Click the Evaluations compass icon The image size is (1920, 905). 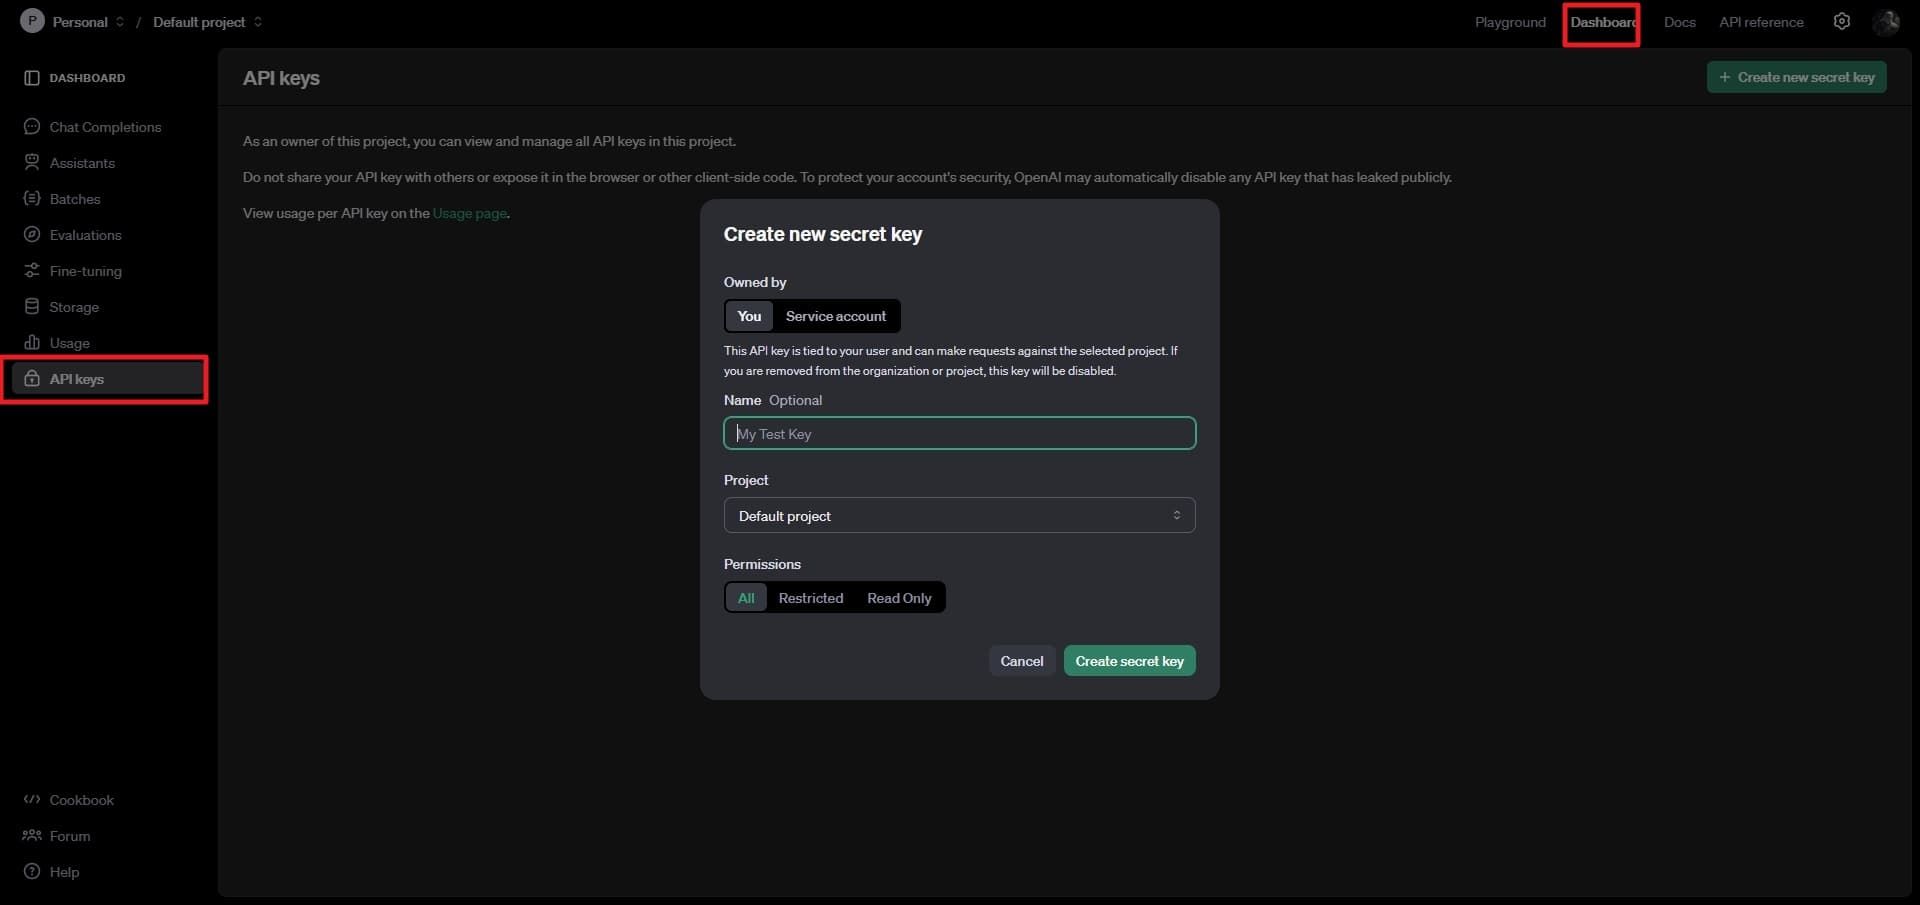pos(32,235)
